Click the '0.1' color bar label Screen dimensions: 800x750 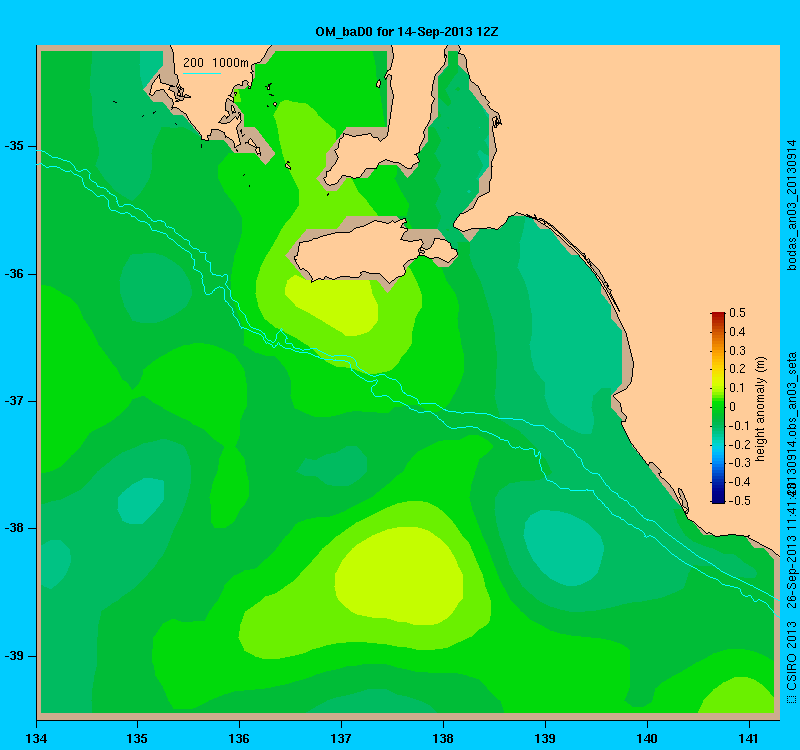pos(737,388)
